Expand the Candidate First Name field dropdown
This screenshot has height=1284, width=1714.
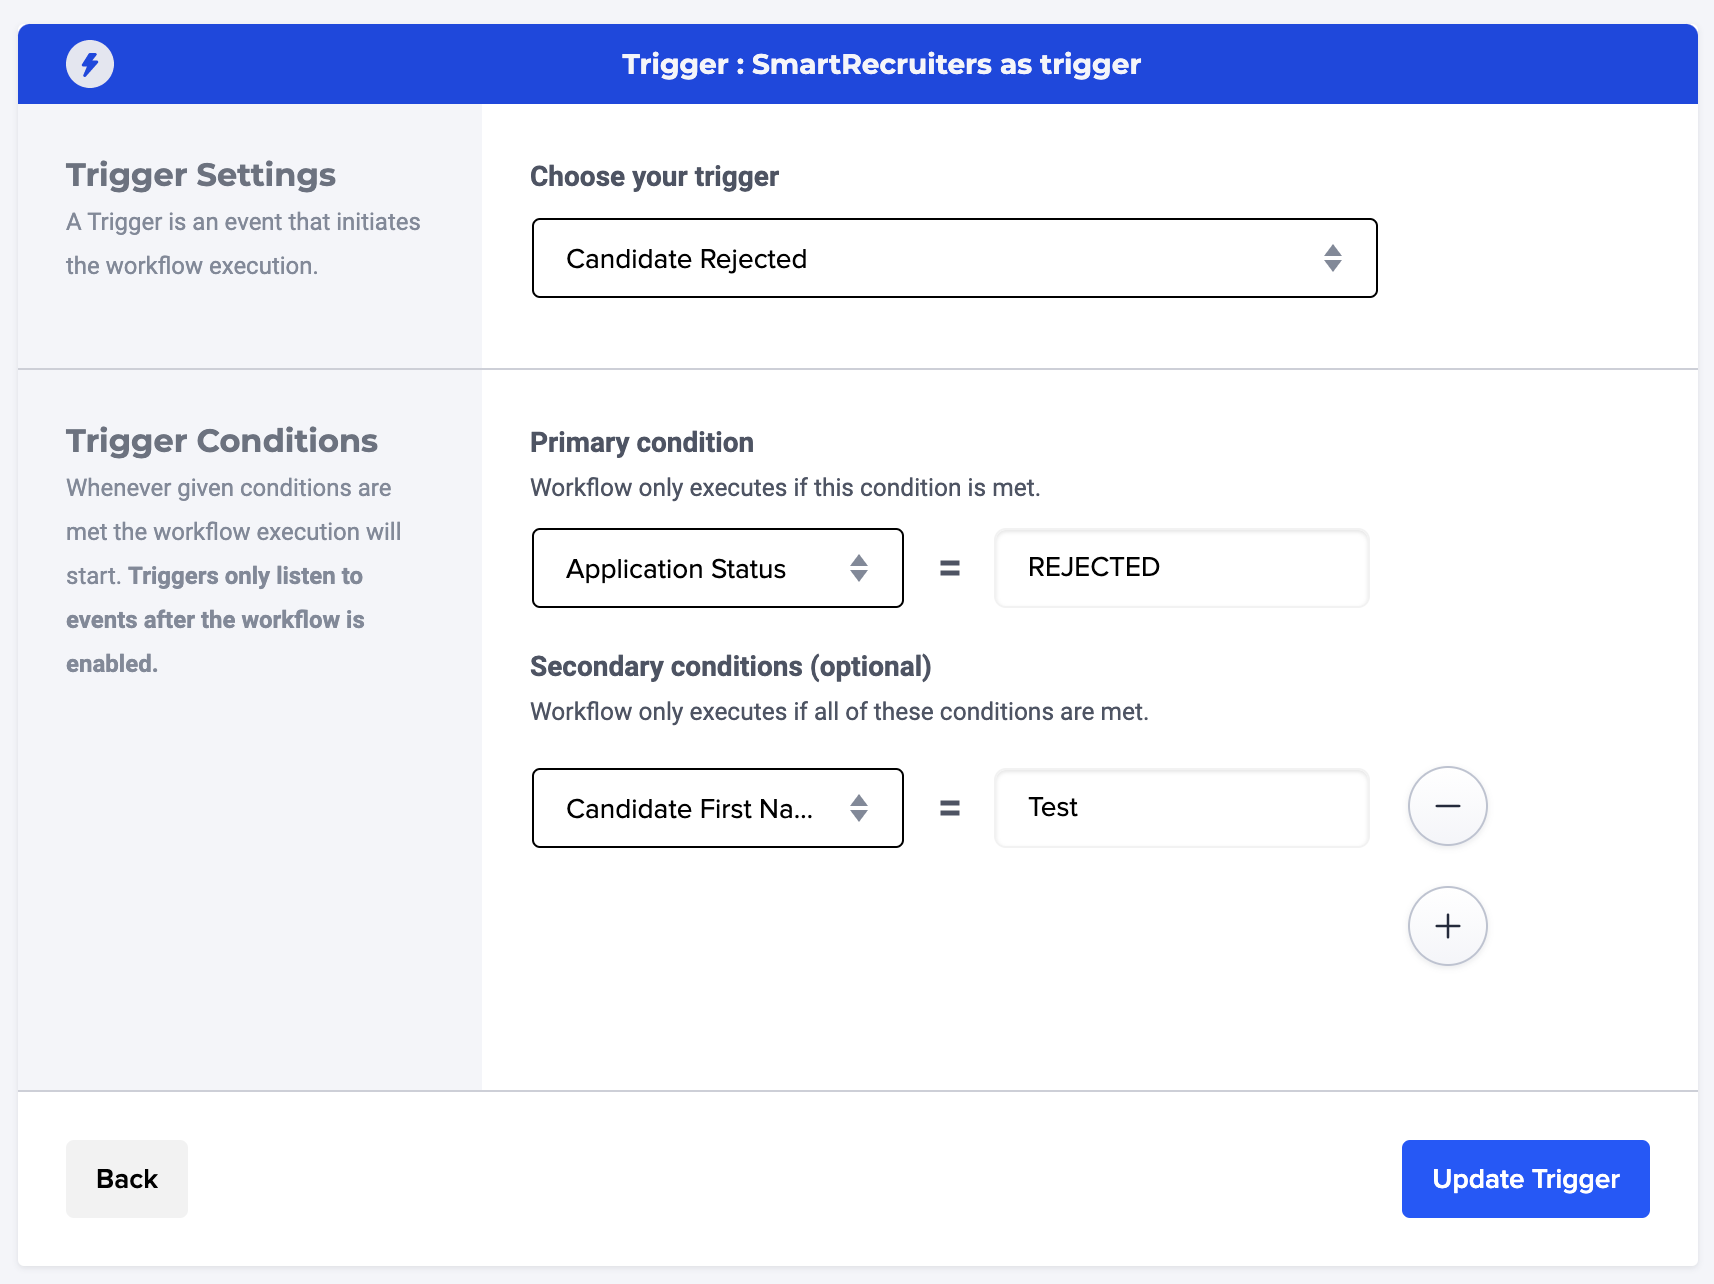click(x=717, y=808)
